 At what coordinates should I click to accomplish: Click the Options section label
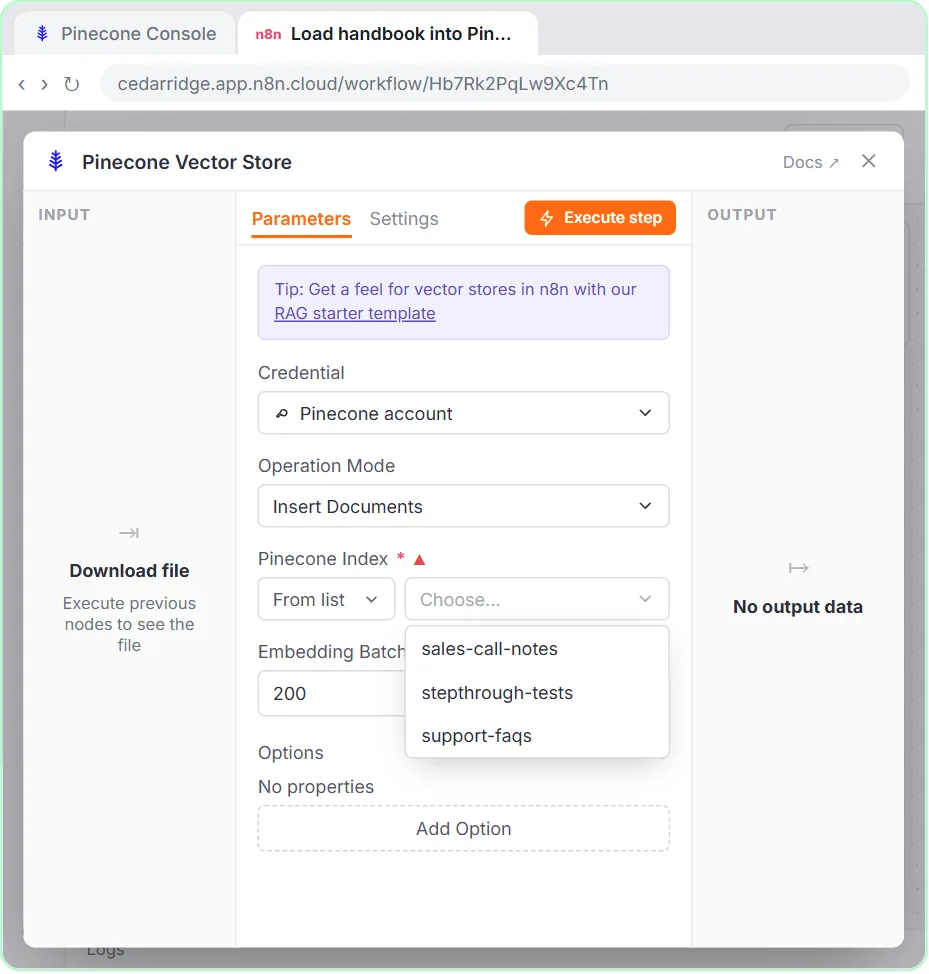291,753
